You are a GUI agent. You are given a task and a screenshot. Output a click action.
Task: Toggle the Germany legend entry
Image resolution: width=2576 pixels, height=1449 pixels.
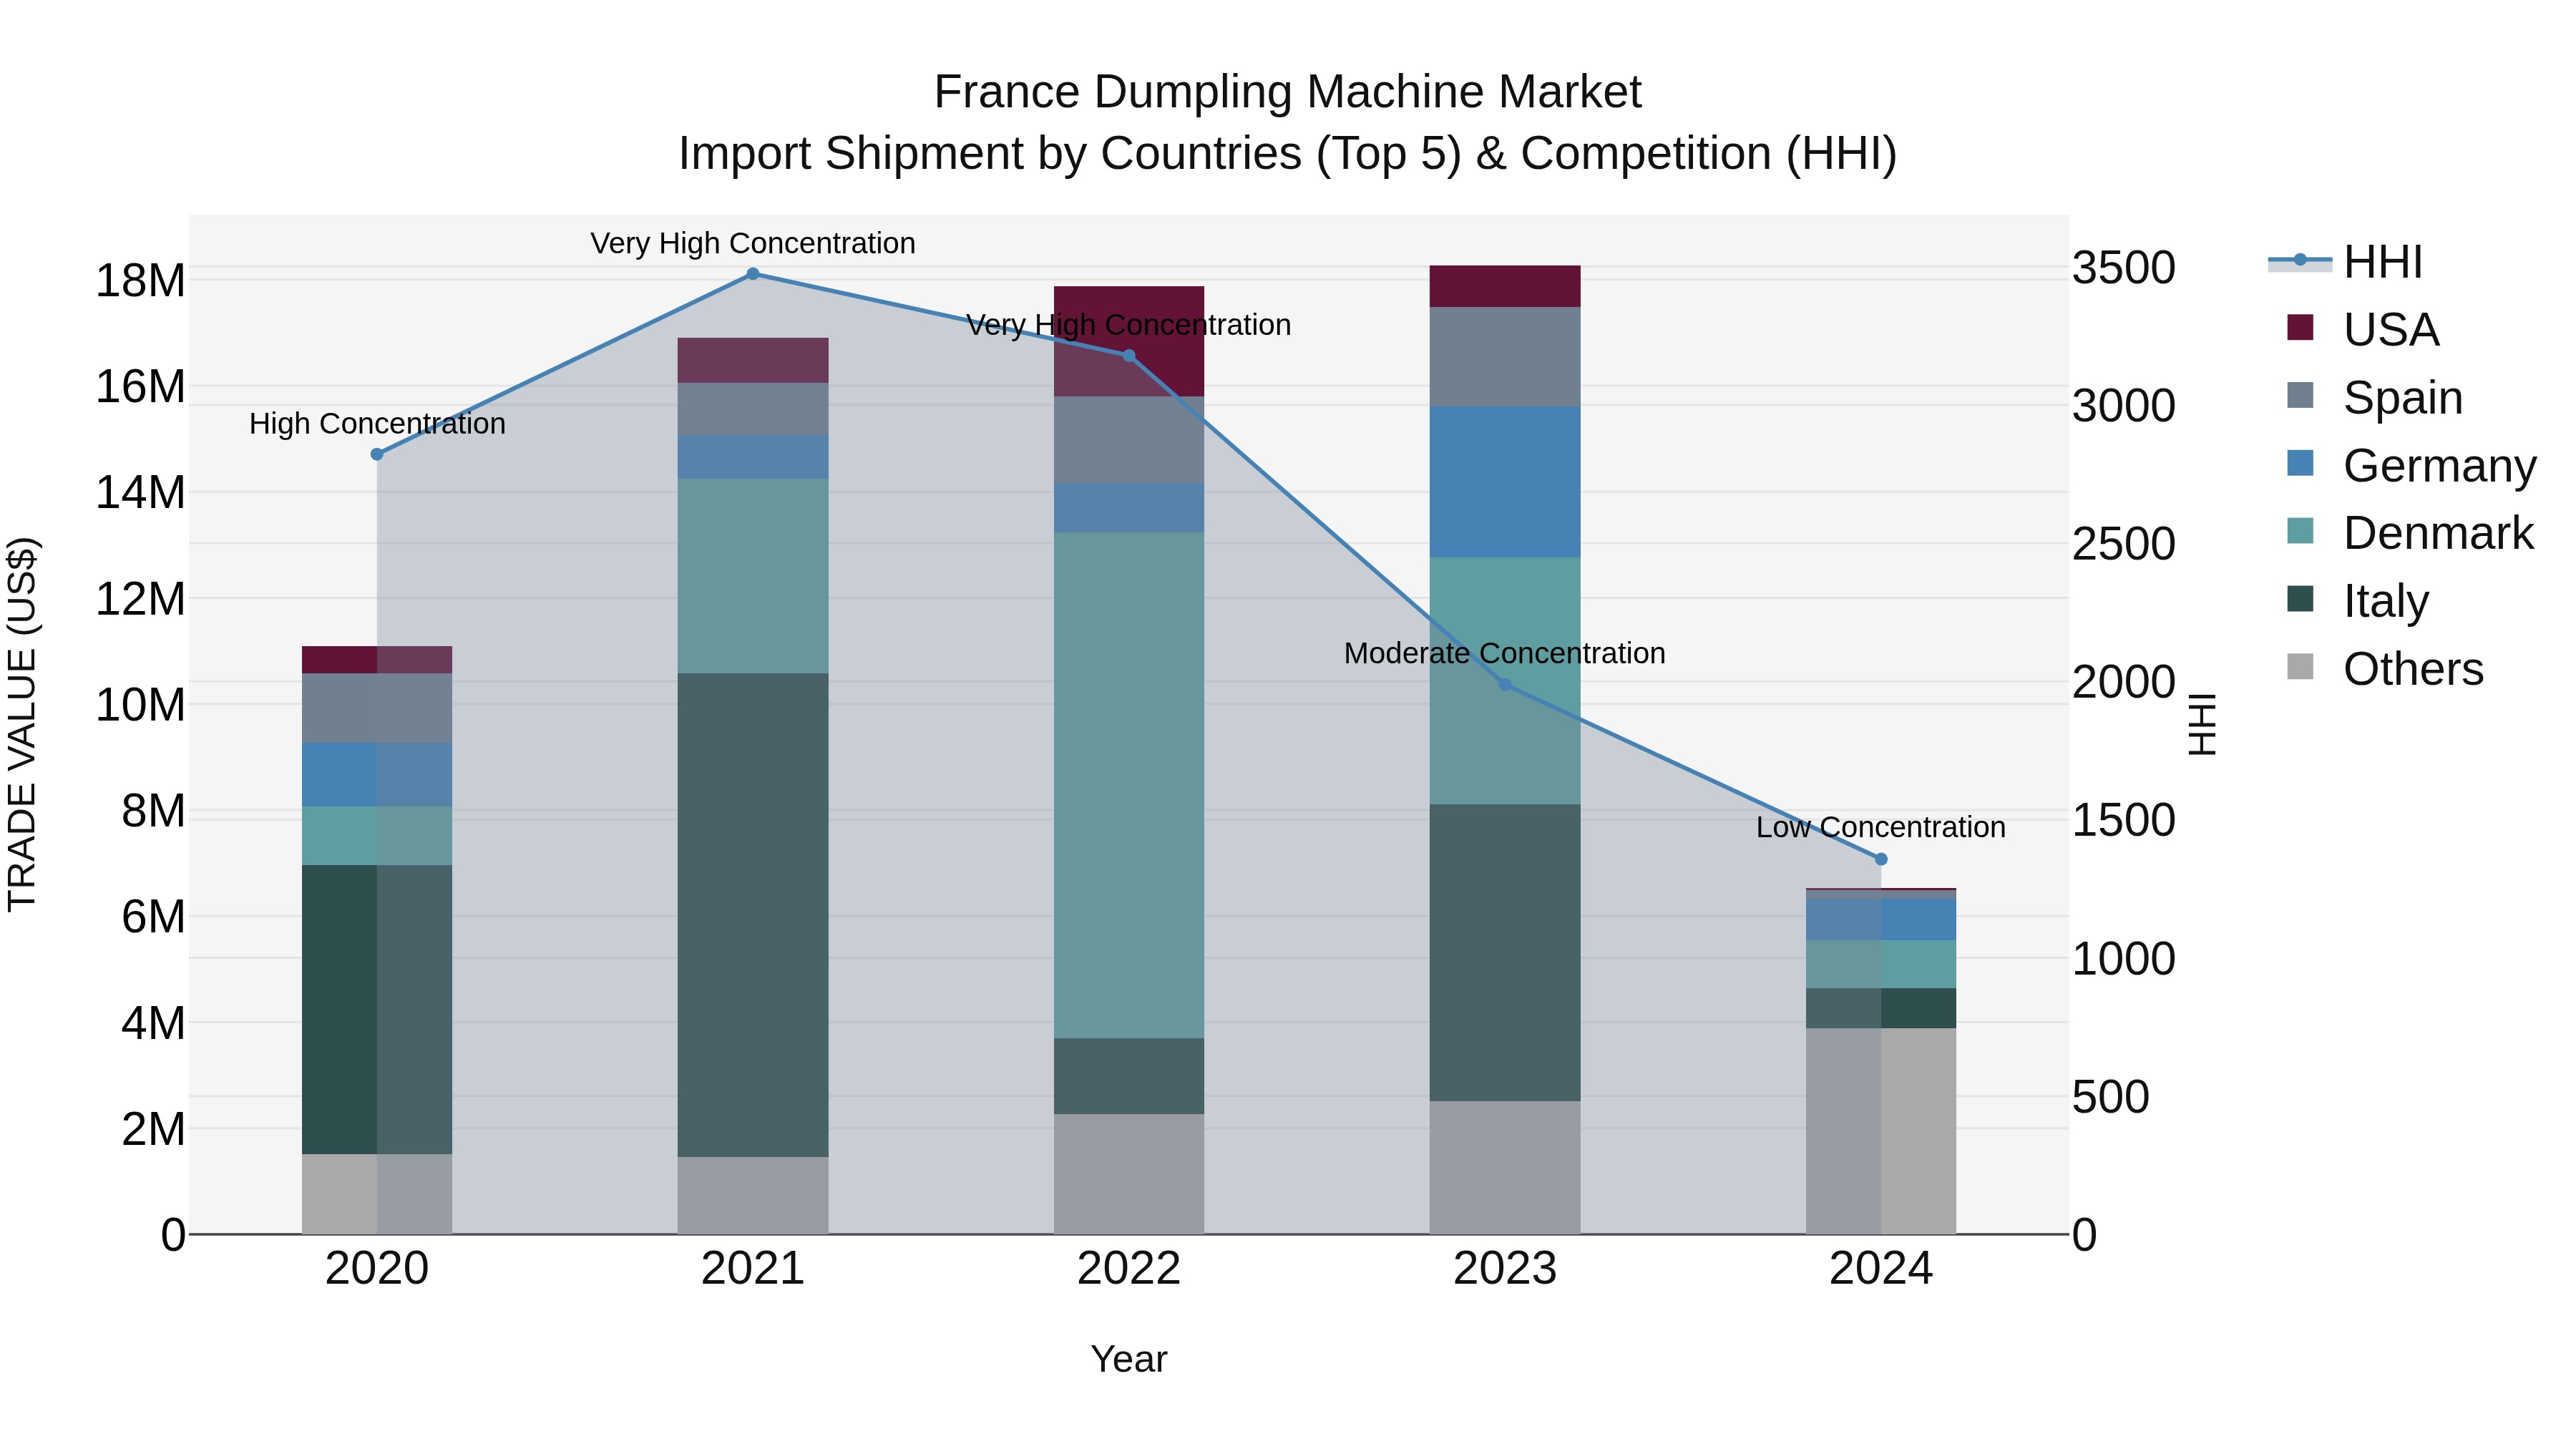click(x=2412, y=465)
